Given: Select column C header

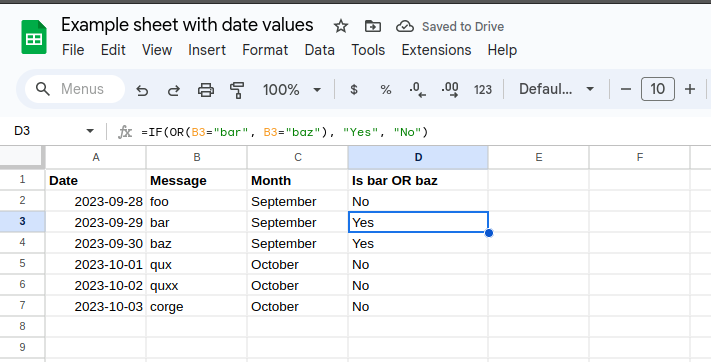Looking at the screenshot, I should [298, 157].
